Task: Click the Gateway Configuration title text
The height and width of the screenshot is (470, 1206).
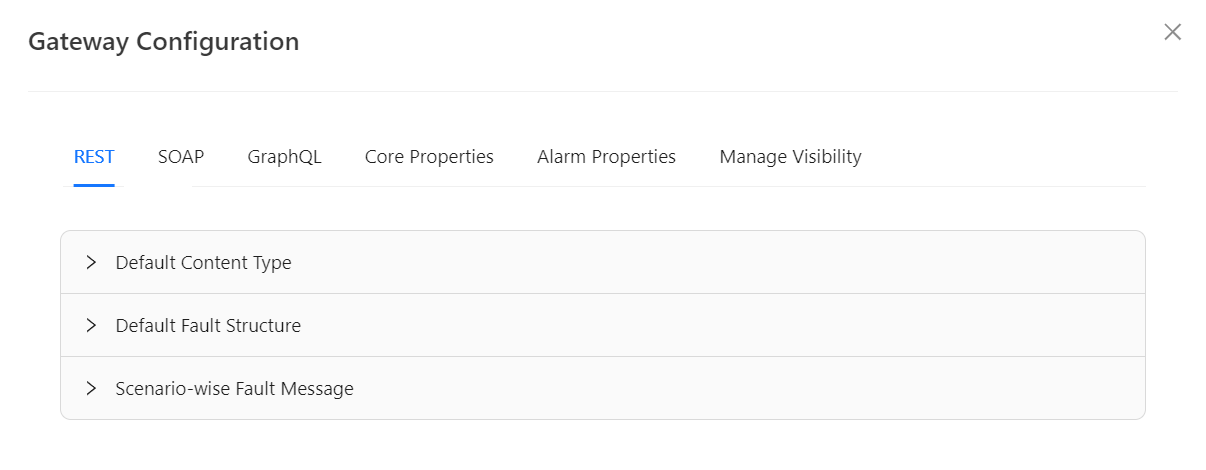Action: click(163, 42)
